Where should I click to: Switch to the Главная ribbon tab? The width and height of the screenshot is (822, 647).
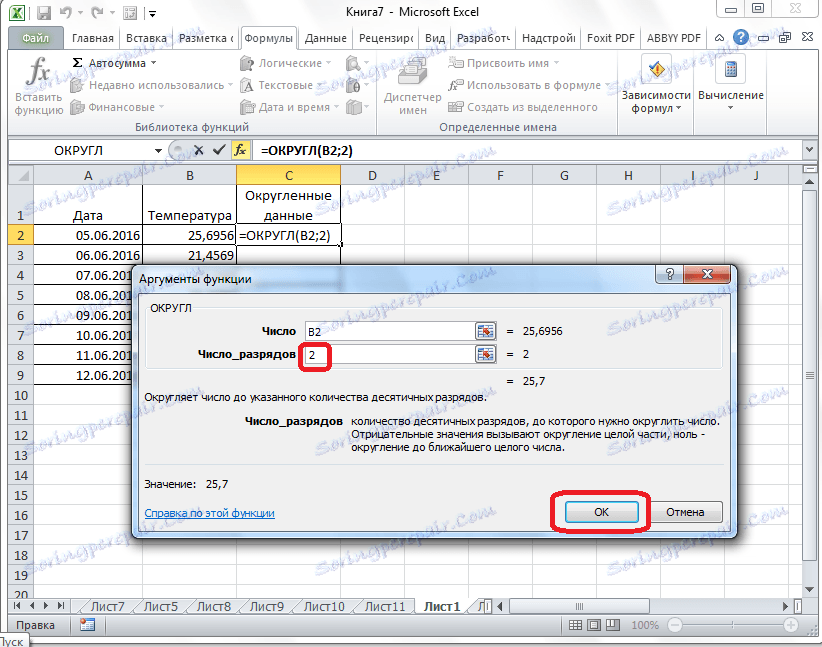(x=93, y=38)
